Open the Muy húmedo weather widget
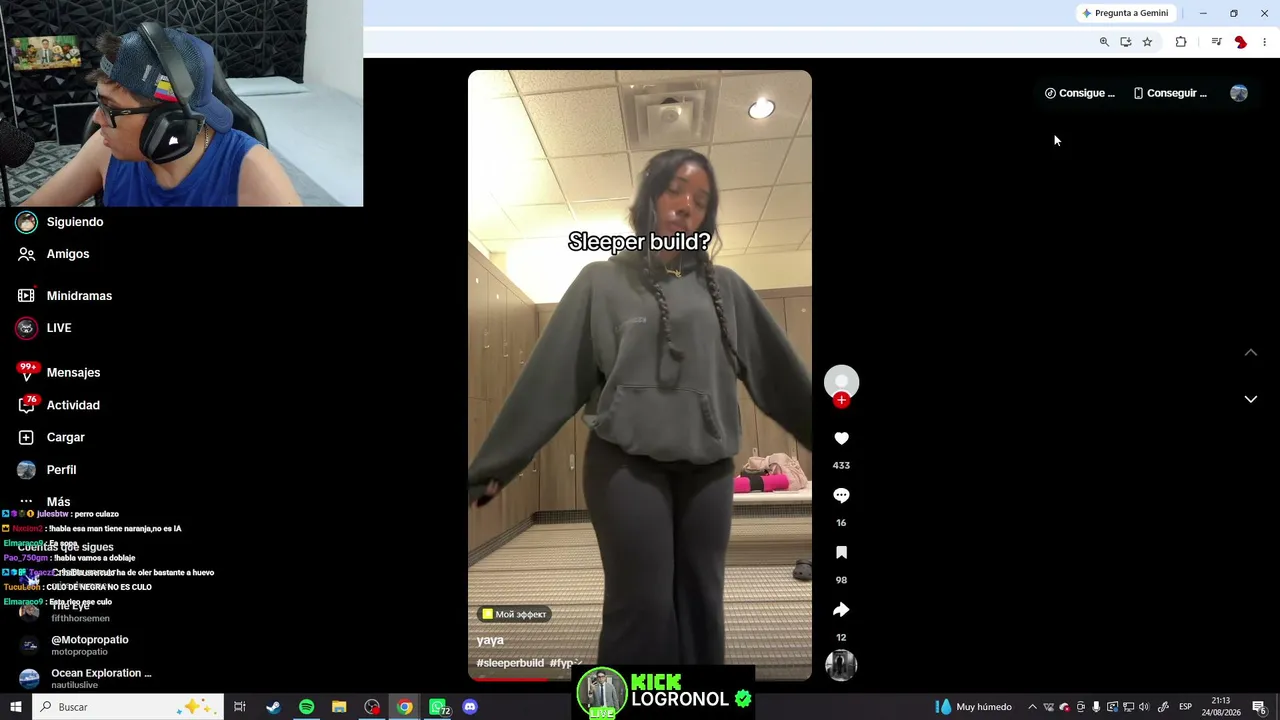Viewport: 1280px width, 720px height. coord(972,707)
